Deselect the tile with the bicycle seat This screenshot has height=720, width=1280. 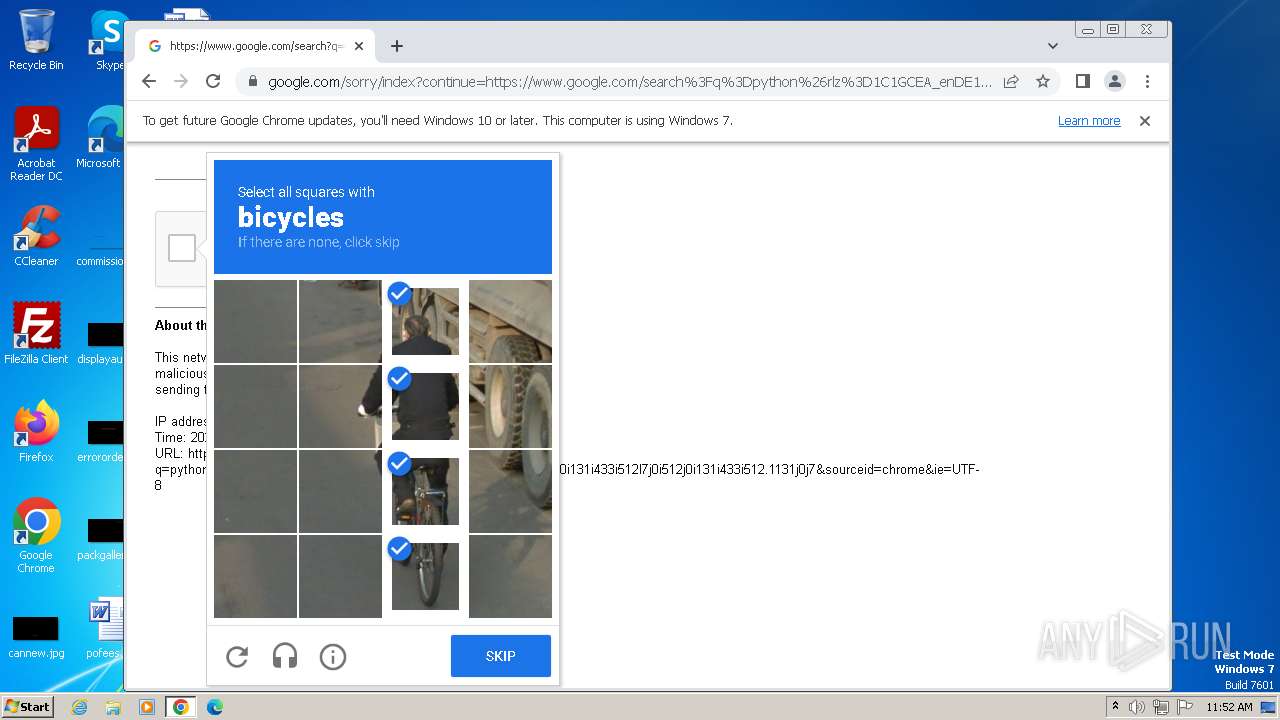(x=425, y=491)
